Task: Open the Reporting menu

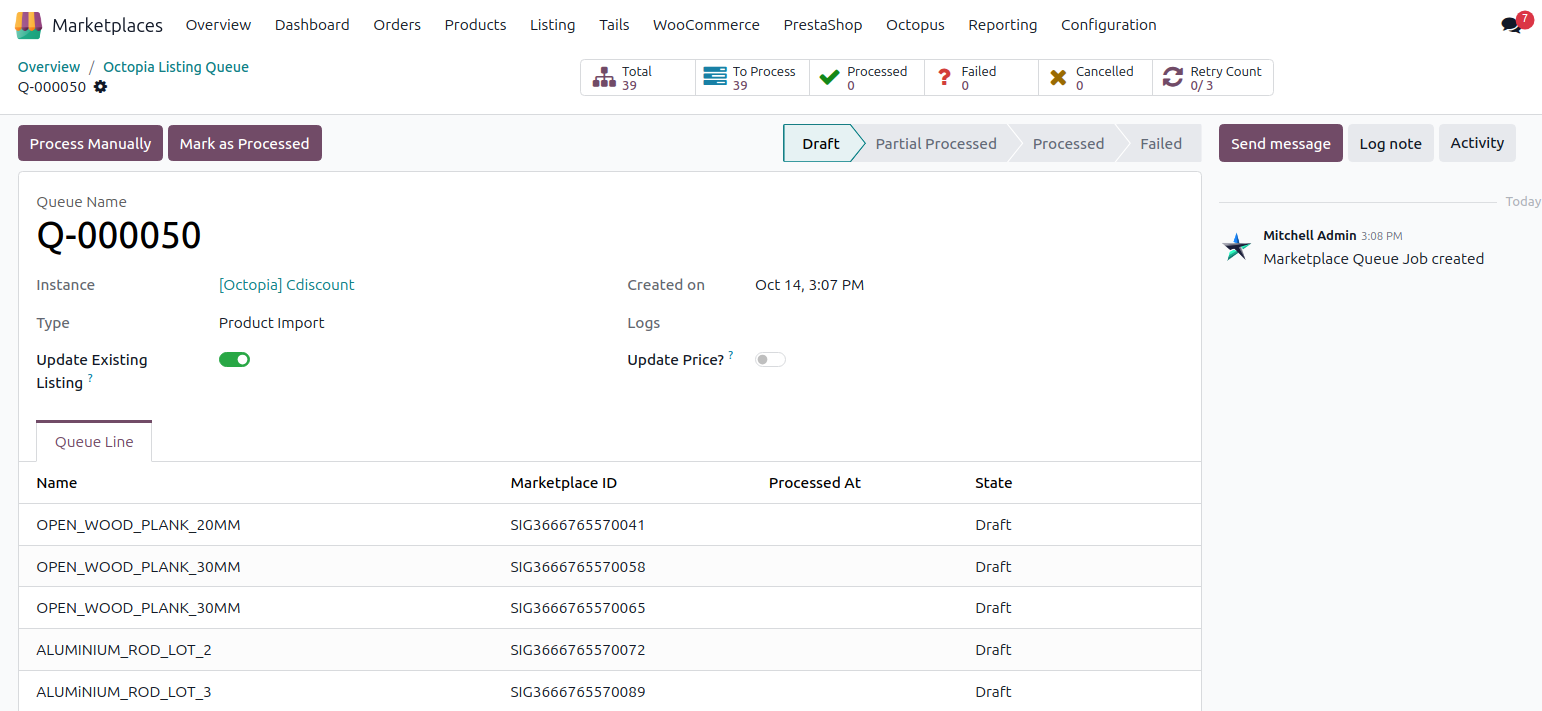Action: pos(1003,25)
